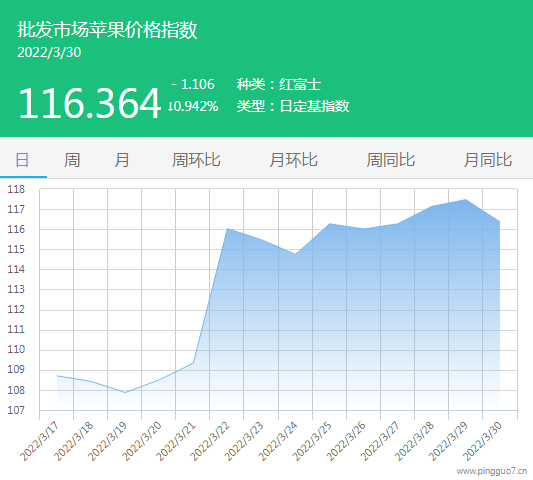Click the www.pingguo7.cn watermark link

[x=492, y=471]
